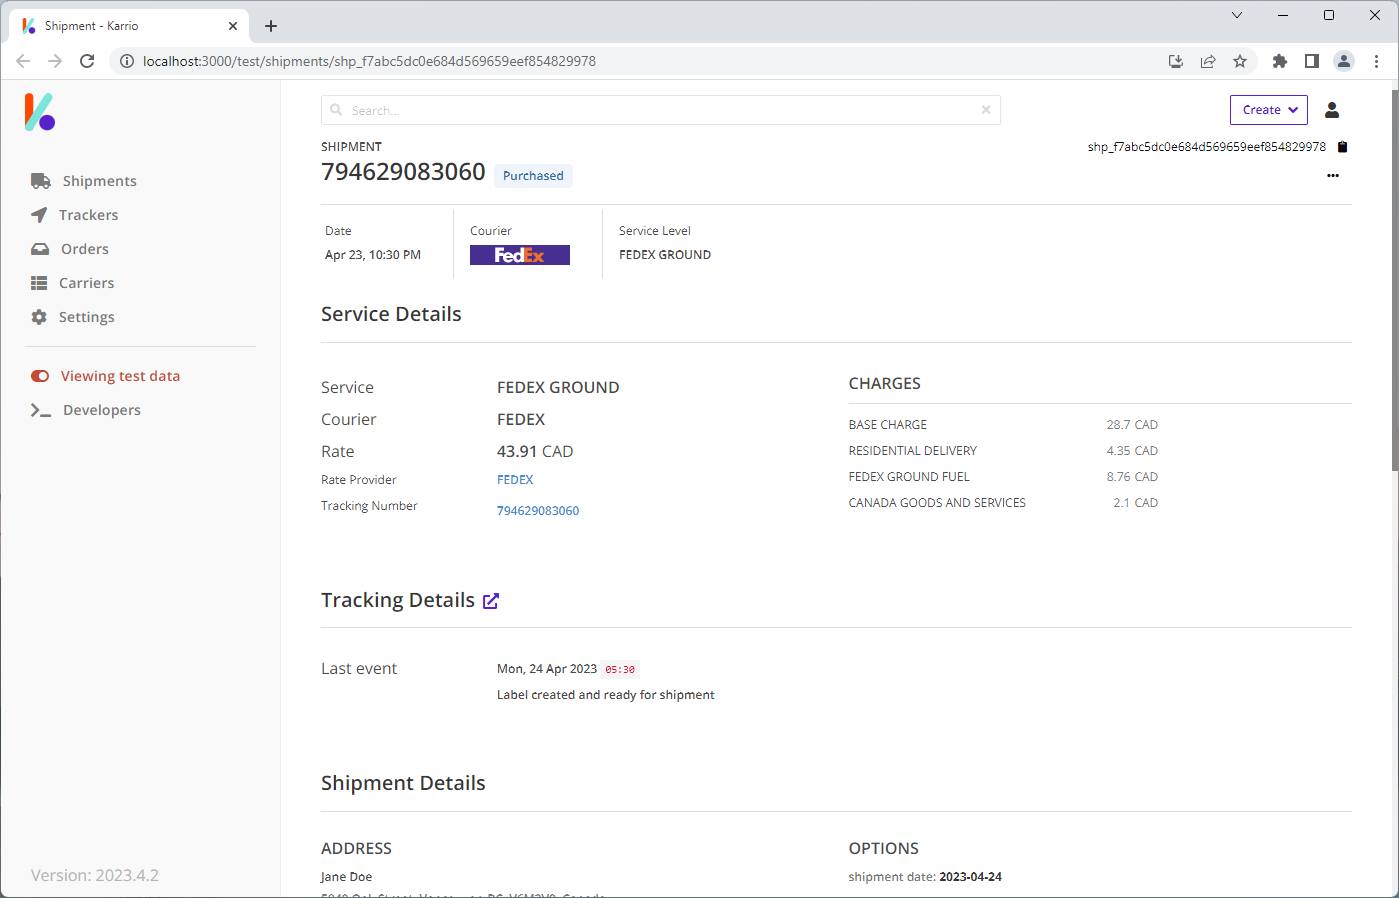Copy the shipment ID with the clipboard icon
Screen dimensions: 1399x898
pyautogui.click(x=1343, y=147)
